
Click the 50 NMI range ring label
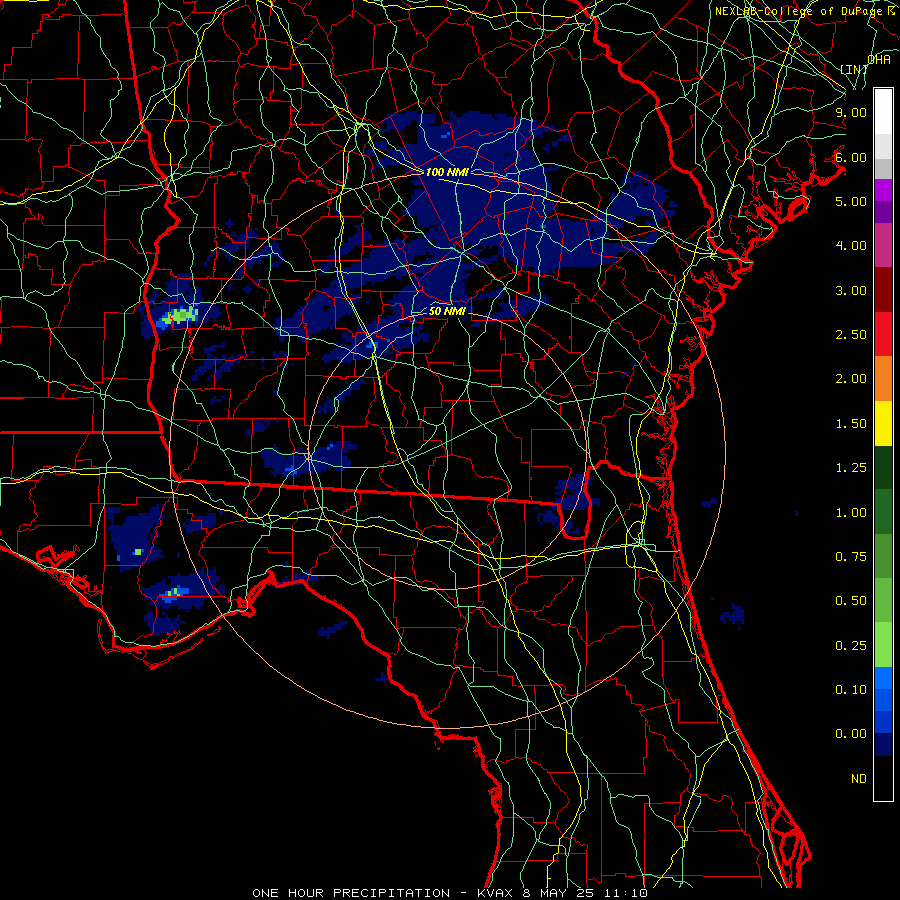click(x=447, y=311)
